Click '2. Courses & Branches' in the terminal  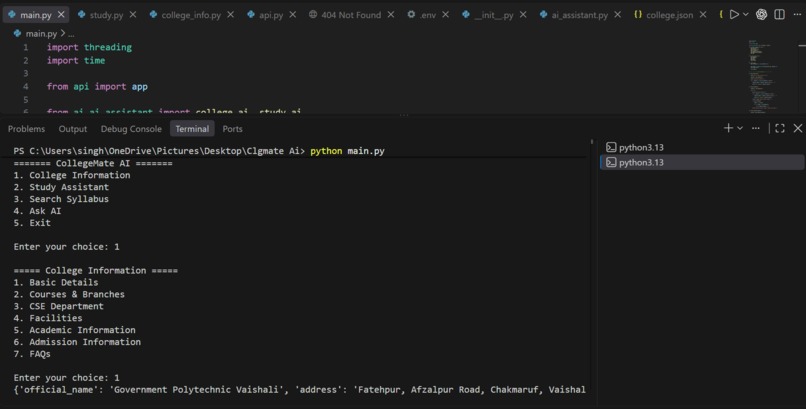click(x=69, y=294)
